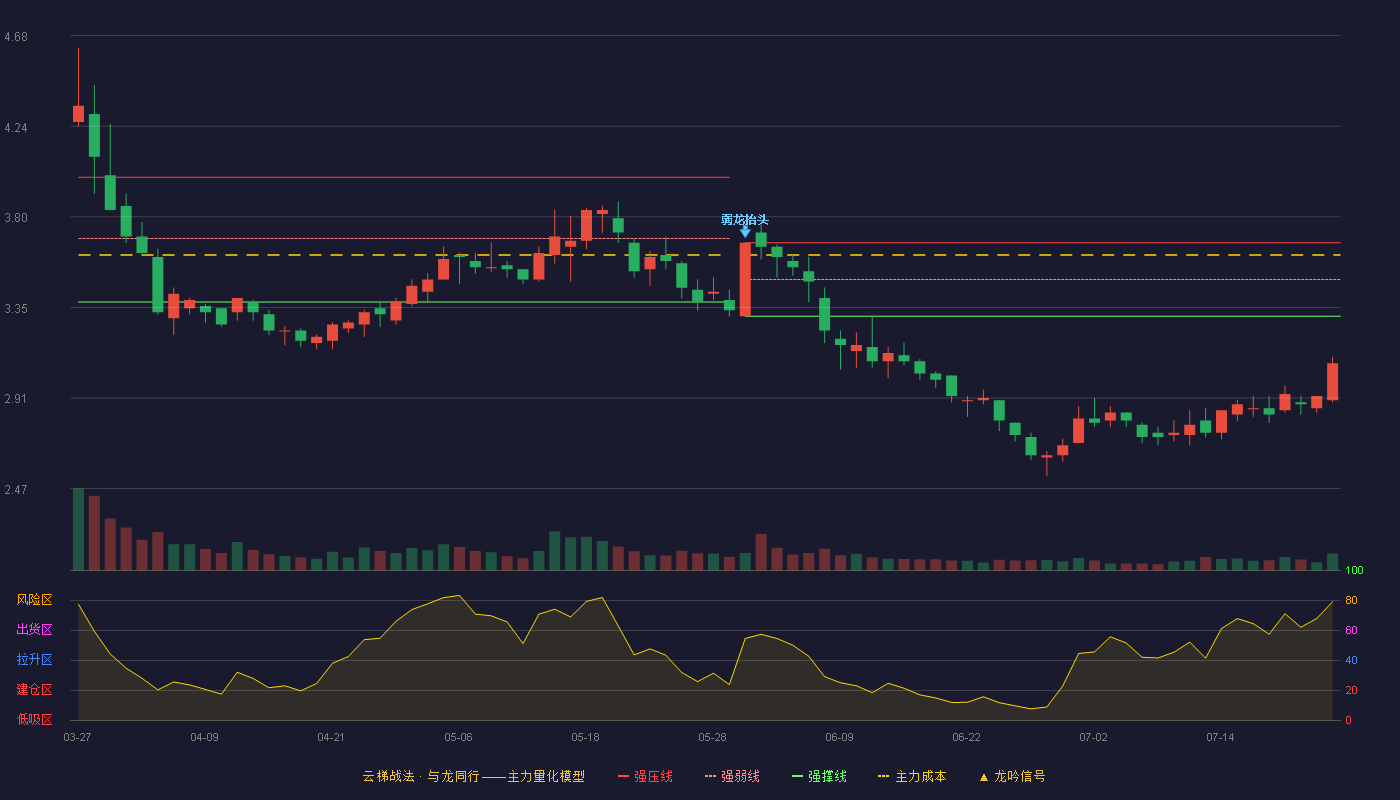The height and width of the screenshot is (800, 1400).
Task: Click the green 100 indicator axis value
Action: tap(1355, 570)
